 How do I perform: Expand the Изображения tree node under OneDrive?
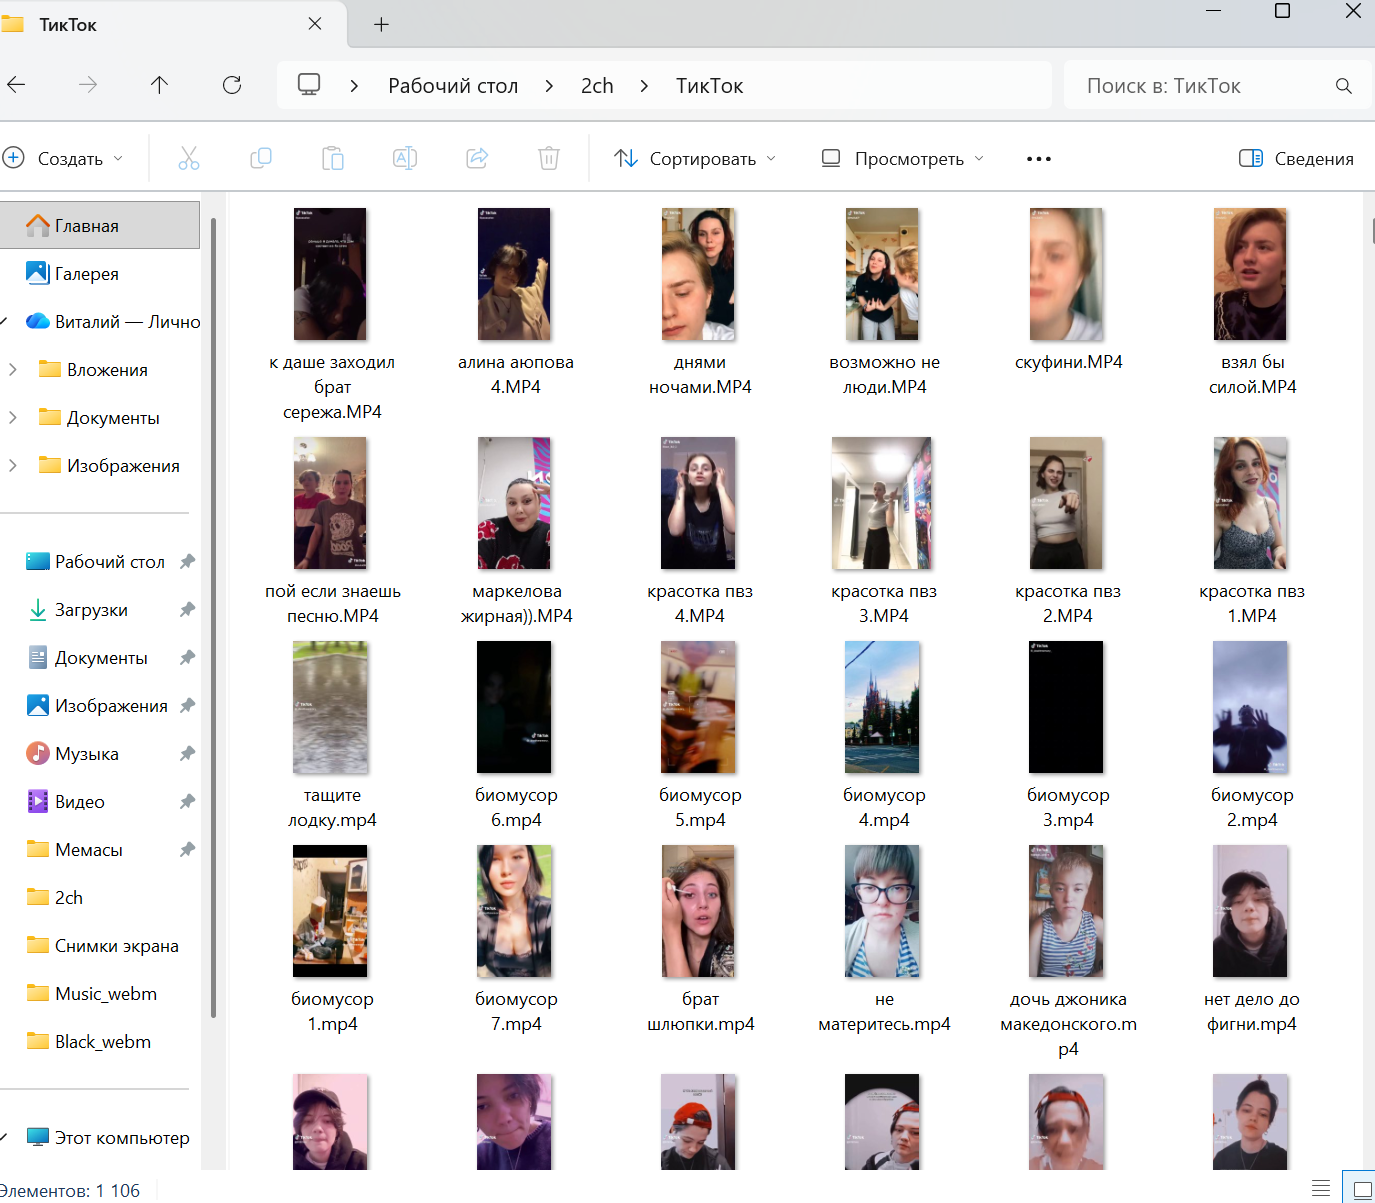pos(13,466)
